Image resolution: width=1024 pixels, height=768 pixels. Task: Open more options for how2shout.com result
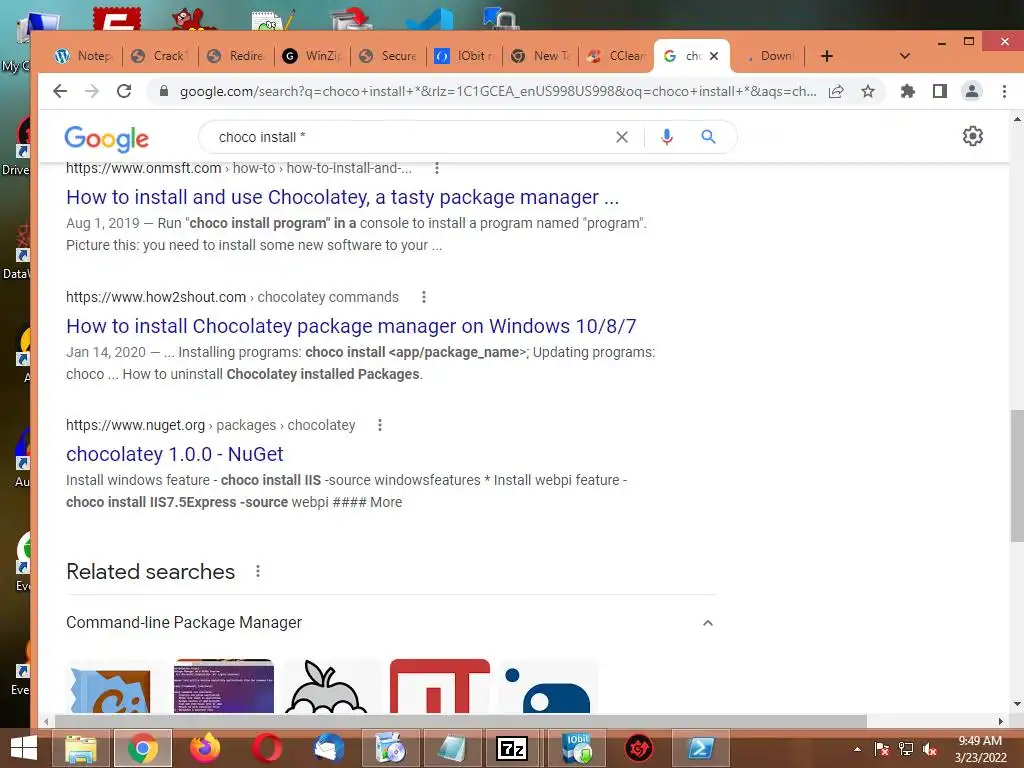pos(424,297)
